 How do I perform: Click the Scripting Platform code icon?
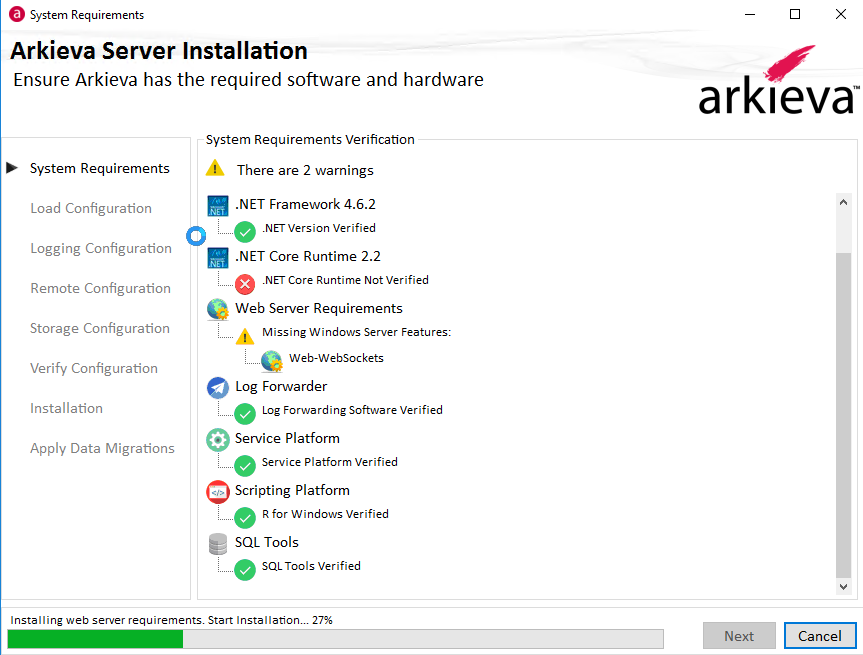[x=218, y=492]
